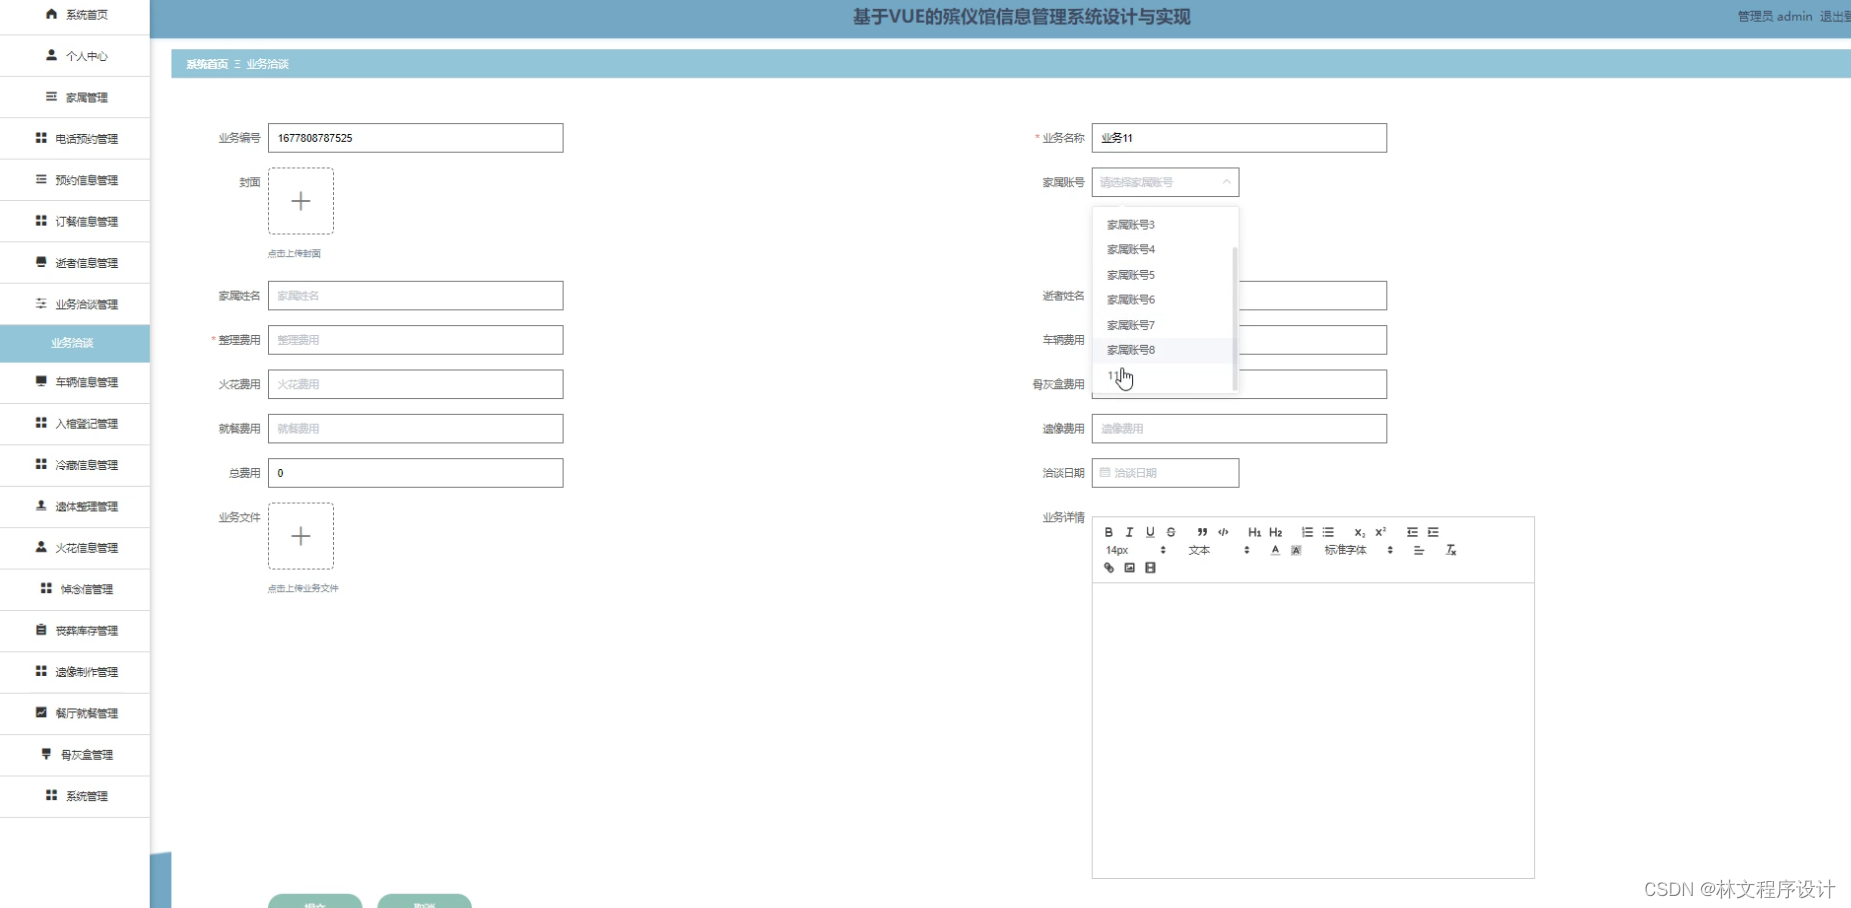Insert an image into business details

(x=1129, y=568)
